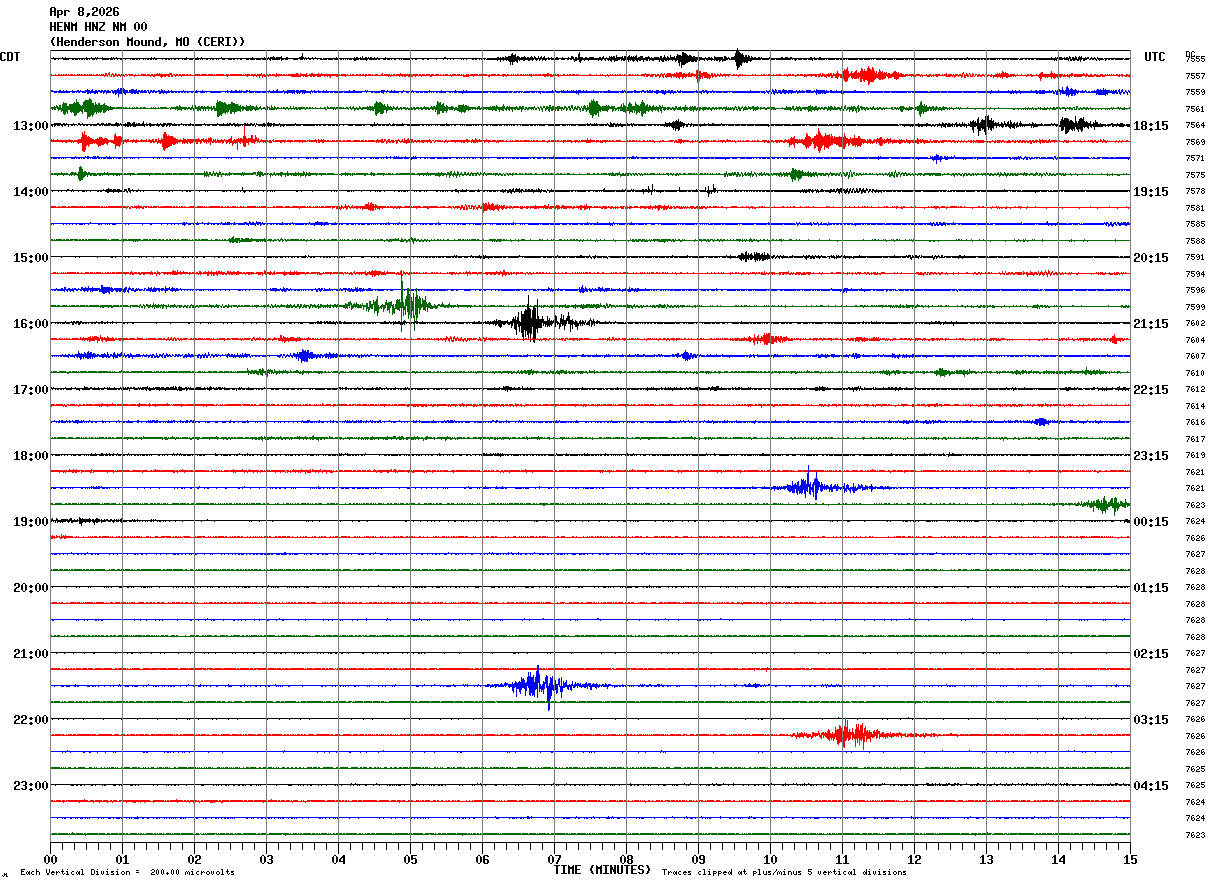Click the UTC timezone label
The width and height of the screenshot is (1210, 886).
pos(1155,57)
